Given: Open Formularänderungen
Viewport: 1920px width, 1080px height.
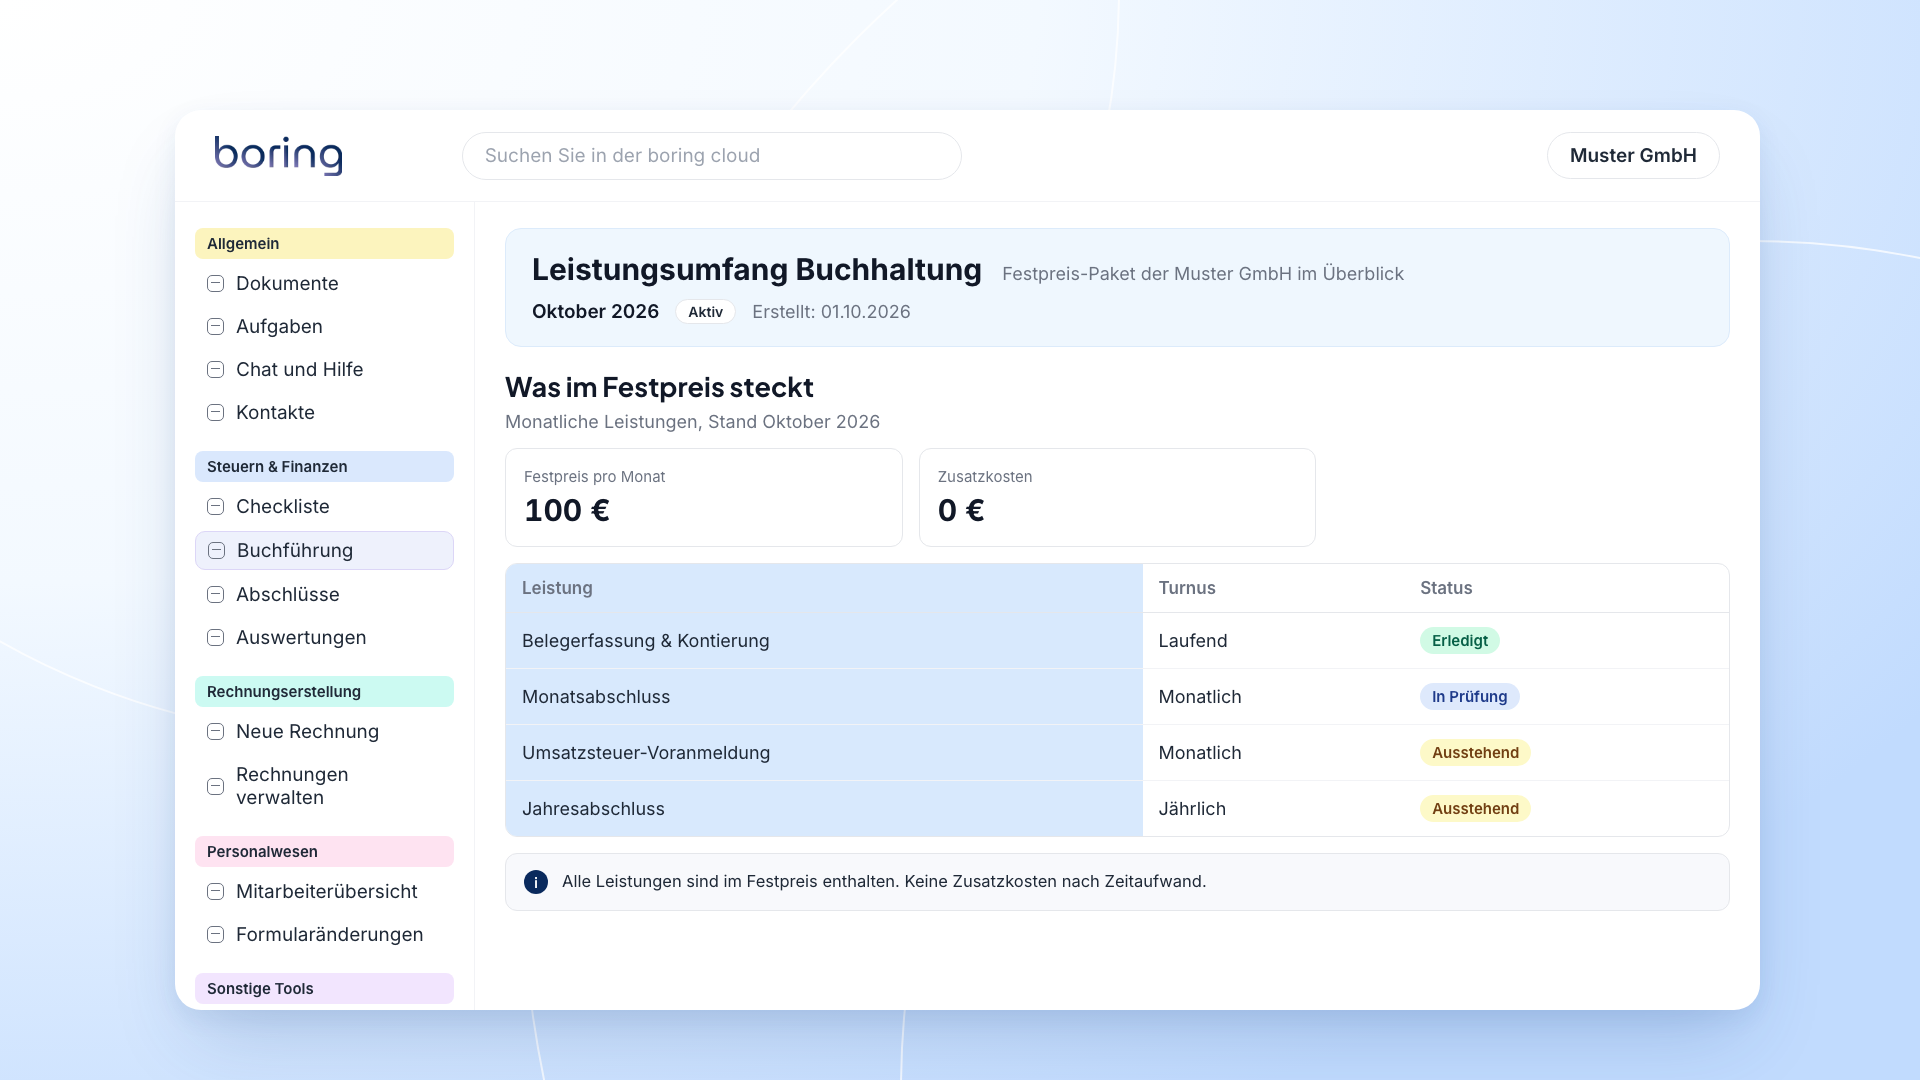Looking at the screenshot, I should [324, 935].
